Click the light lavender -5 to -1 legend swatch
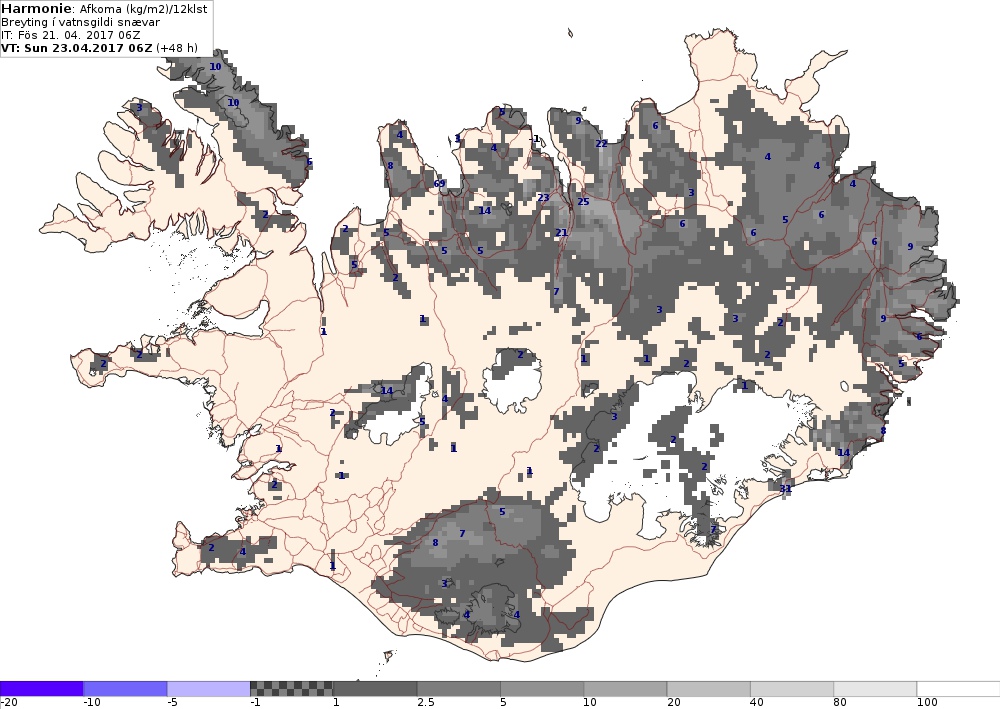Viewport: 1000px width, 709px height. pyautogui.click(x=209, y=689)
